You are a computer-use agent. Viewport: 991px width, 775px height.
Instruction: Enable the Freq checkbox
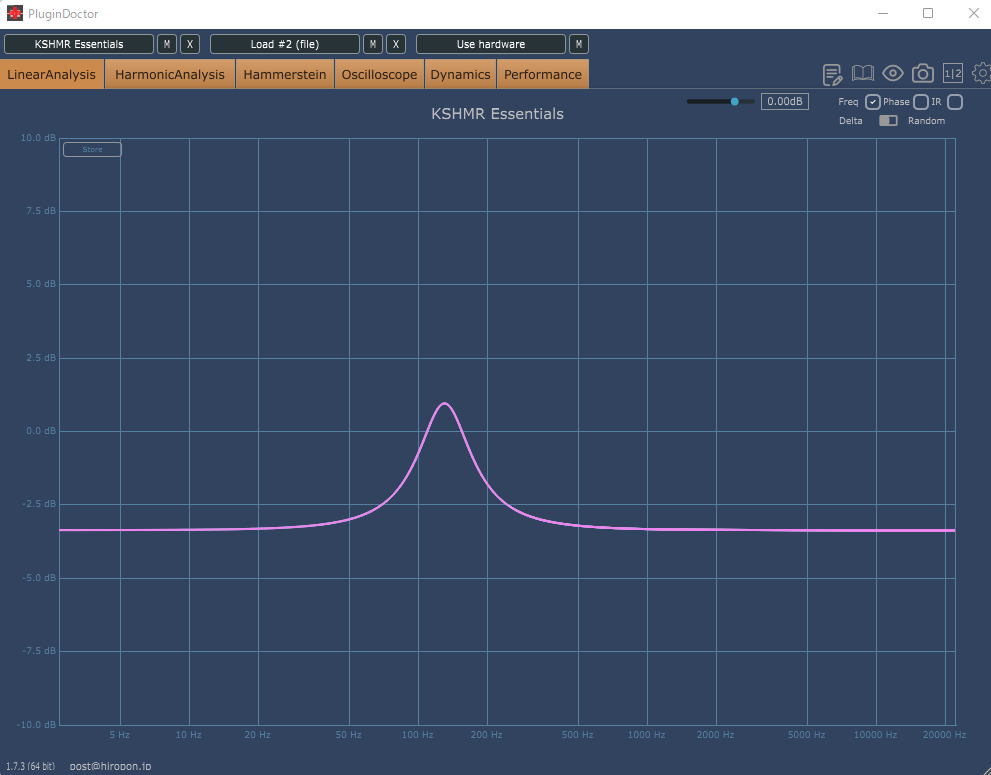[x=872, y=102]
